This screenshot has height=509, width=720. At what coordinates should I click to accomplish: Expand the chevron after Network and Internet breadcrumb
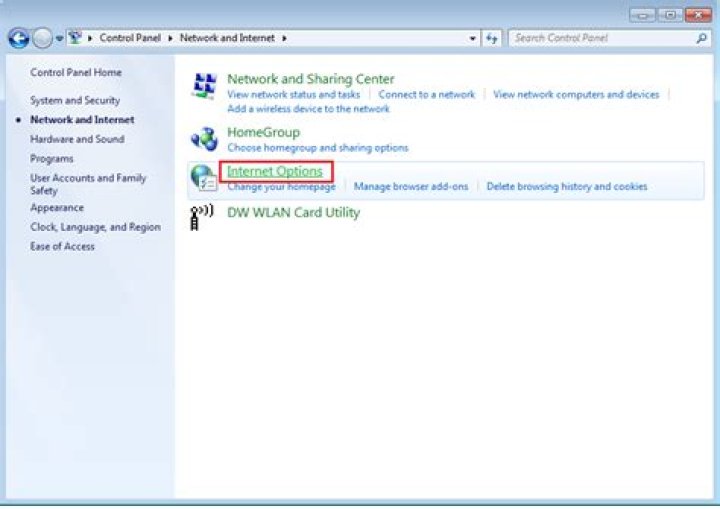[x=284, y=38]
